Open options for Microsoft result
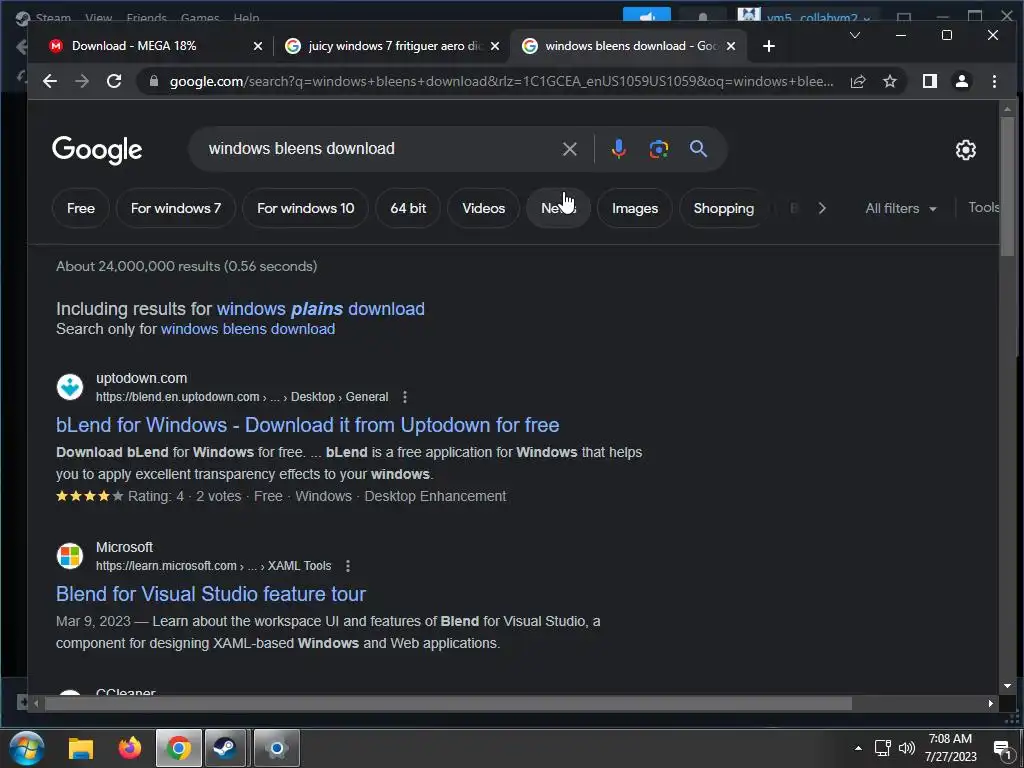This screenshot has height=768, width=1024. coord(347,566)
